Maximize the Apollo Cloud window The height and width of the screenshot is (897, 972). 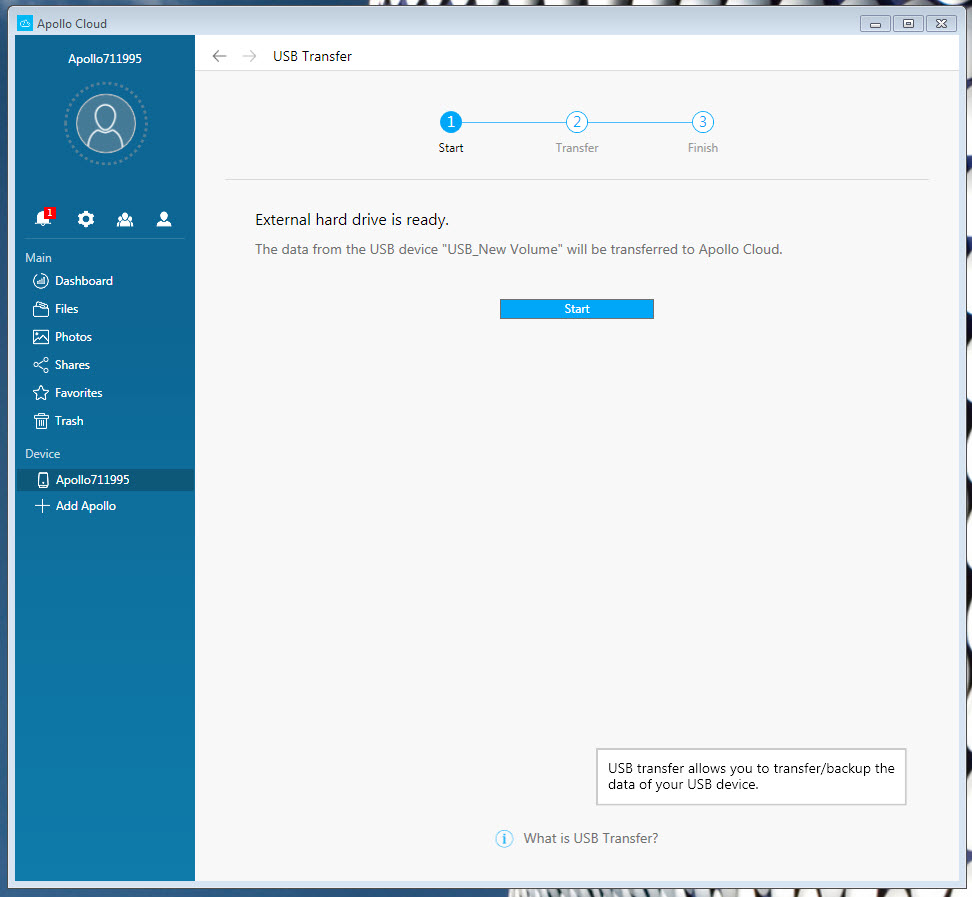pos(908,24)
